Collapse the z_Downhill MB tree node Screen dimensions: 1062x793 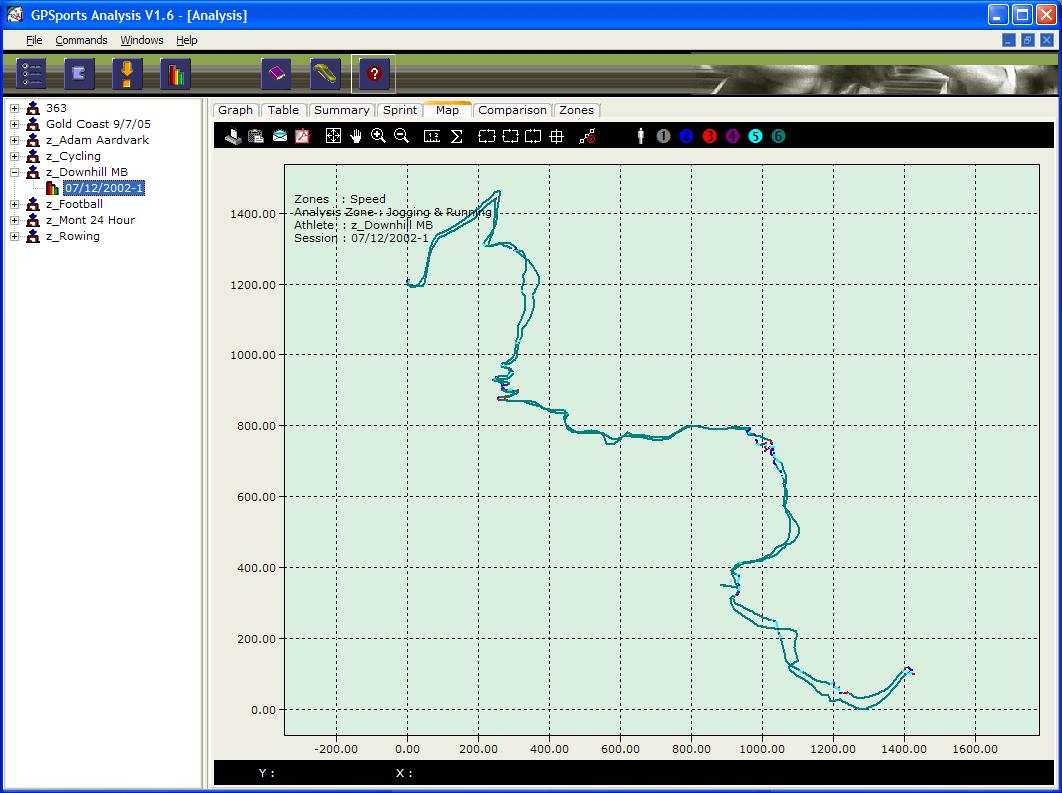15,172
